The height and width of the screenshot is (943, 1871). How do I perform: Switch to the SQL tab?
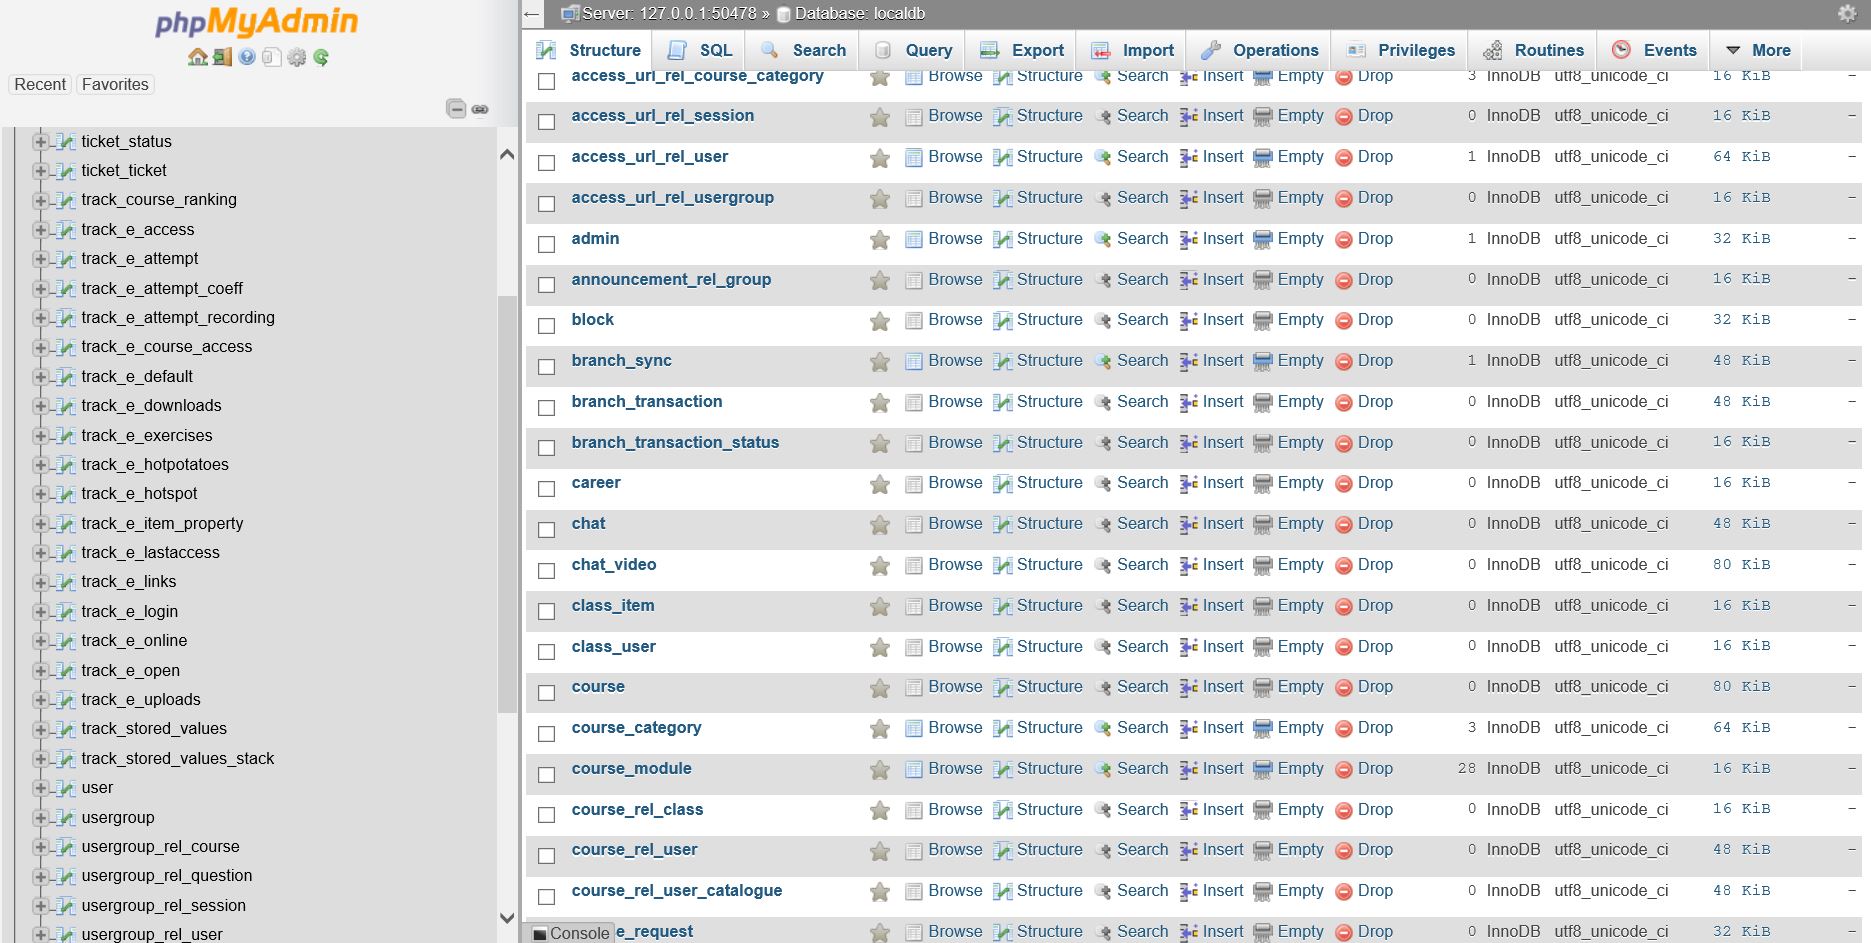699,50
